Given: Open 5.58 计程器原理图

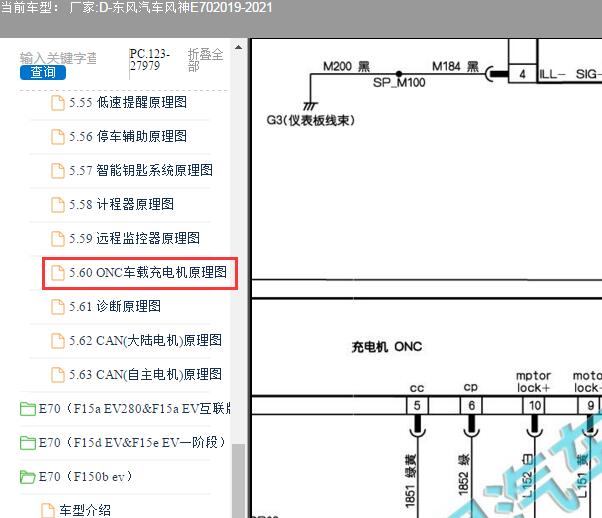Looking at the screenshot, I should click(121, 204).
